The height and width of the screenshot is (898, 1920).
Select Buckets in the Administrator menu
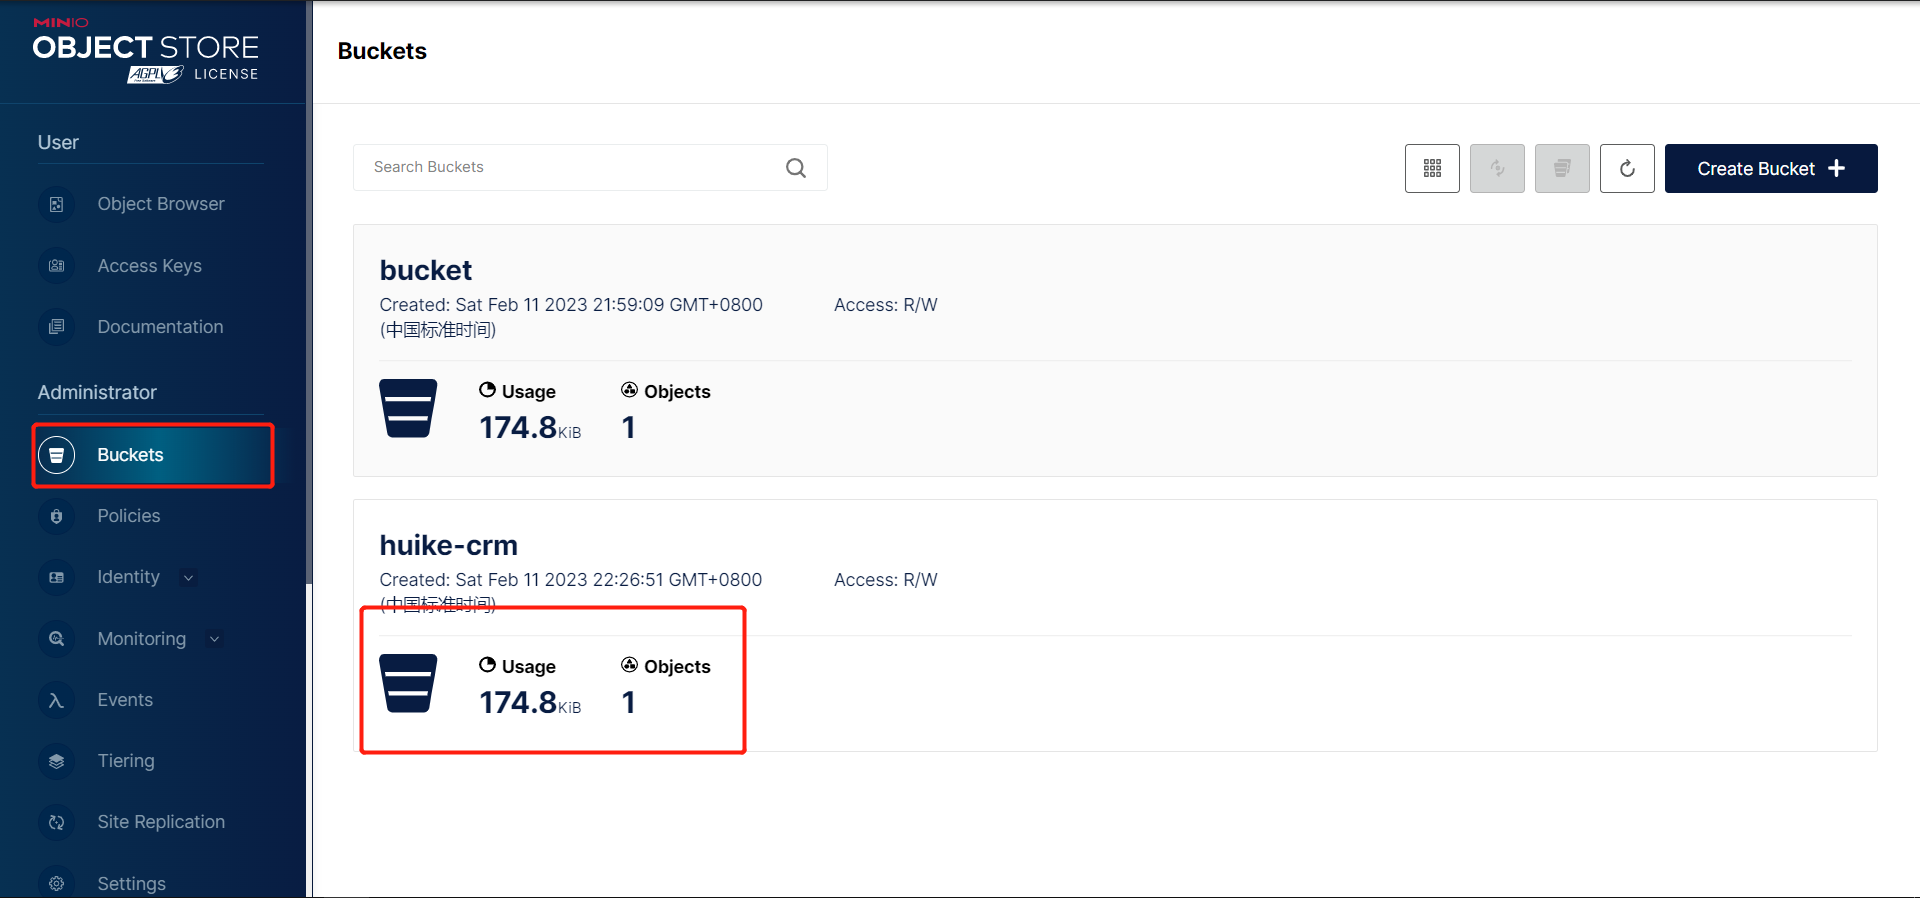(153, 455)
